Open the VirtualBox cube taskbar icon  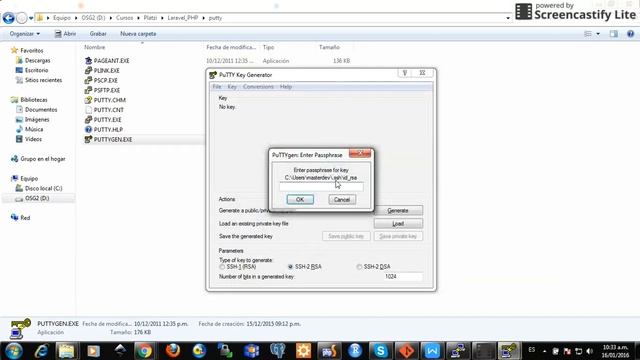coord(251,351)
